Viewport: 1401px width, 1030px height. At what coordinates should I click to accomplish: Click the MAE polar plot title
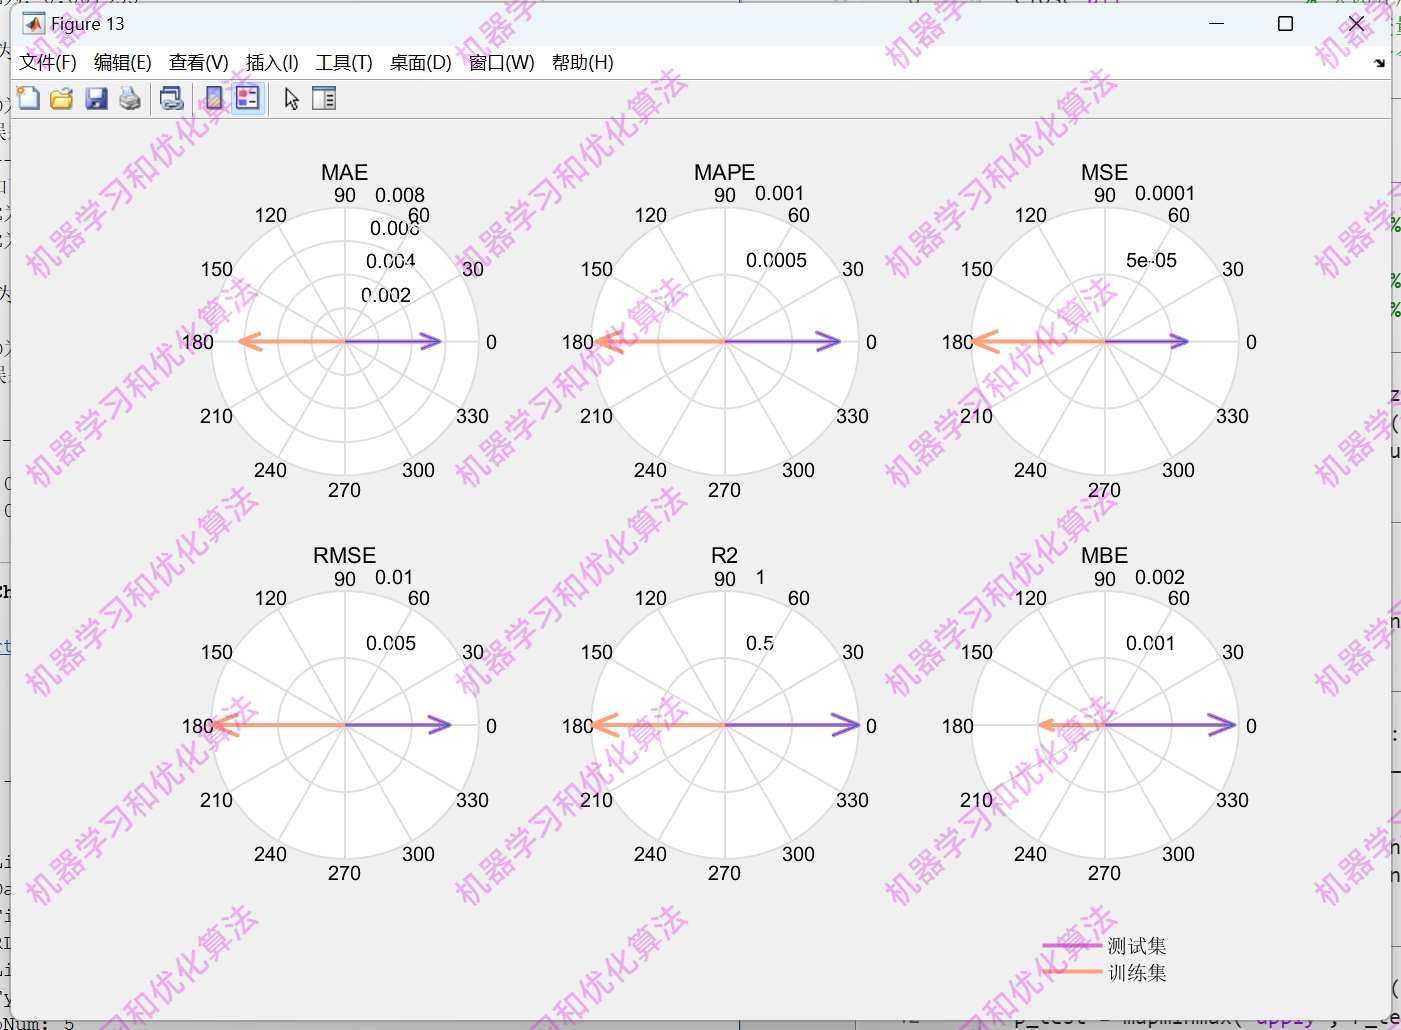tap(344, 172)
